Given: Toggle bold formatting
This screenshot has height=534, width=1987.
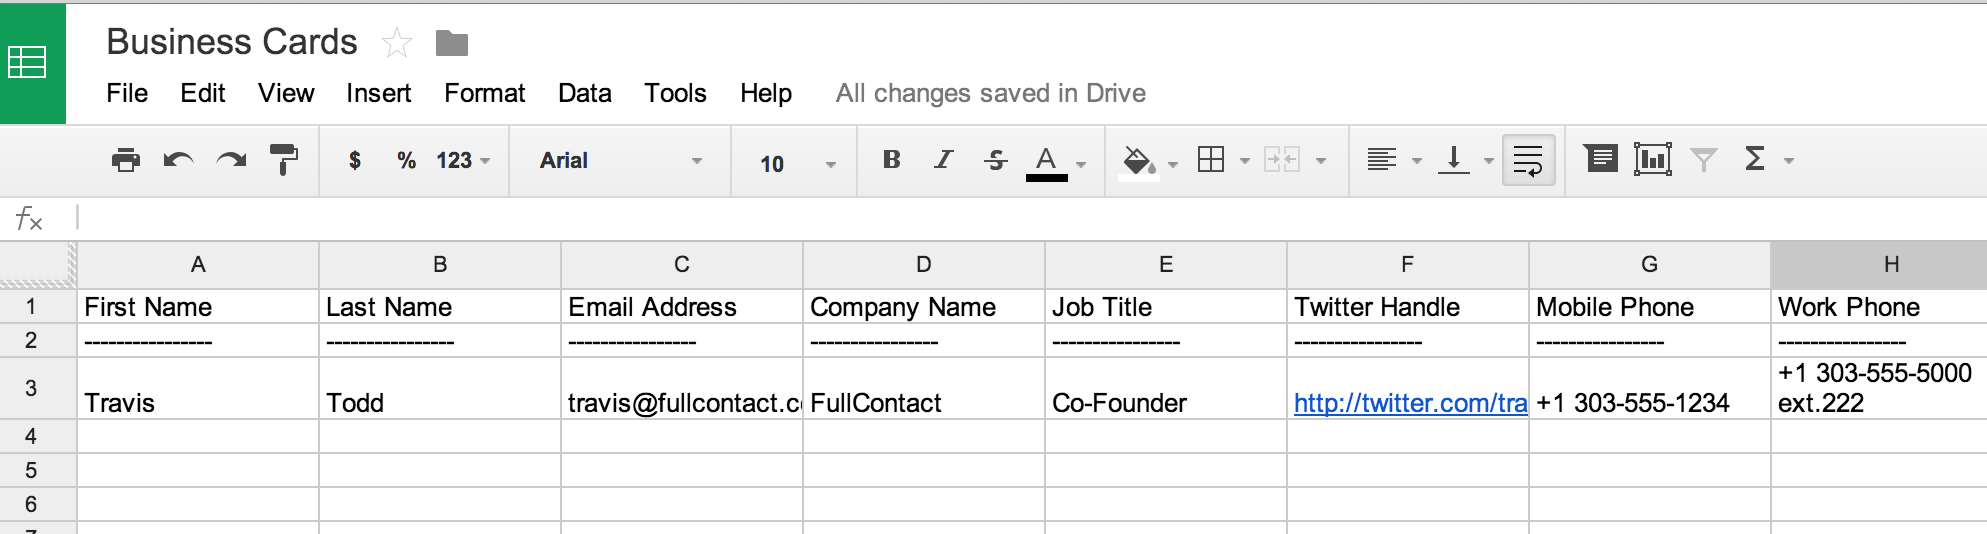Looking at the screenshot, I should tap(892, 160).
